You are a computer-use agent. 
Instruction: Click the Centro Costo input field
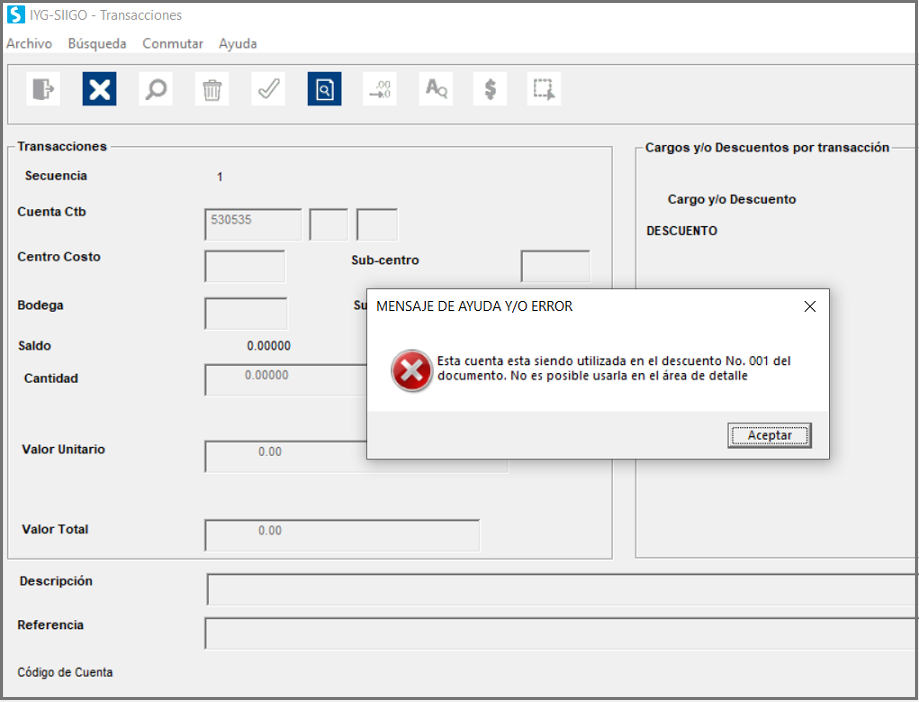245,266
